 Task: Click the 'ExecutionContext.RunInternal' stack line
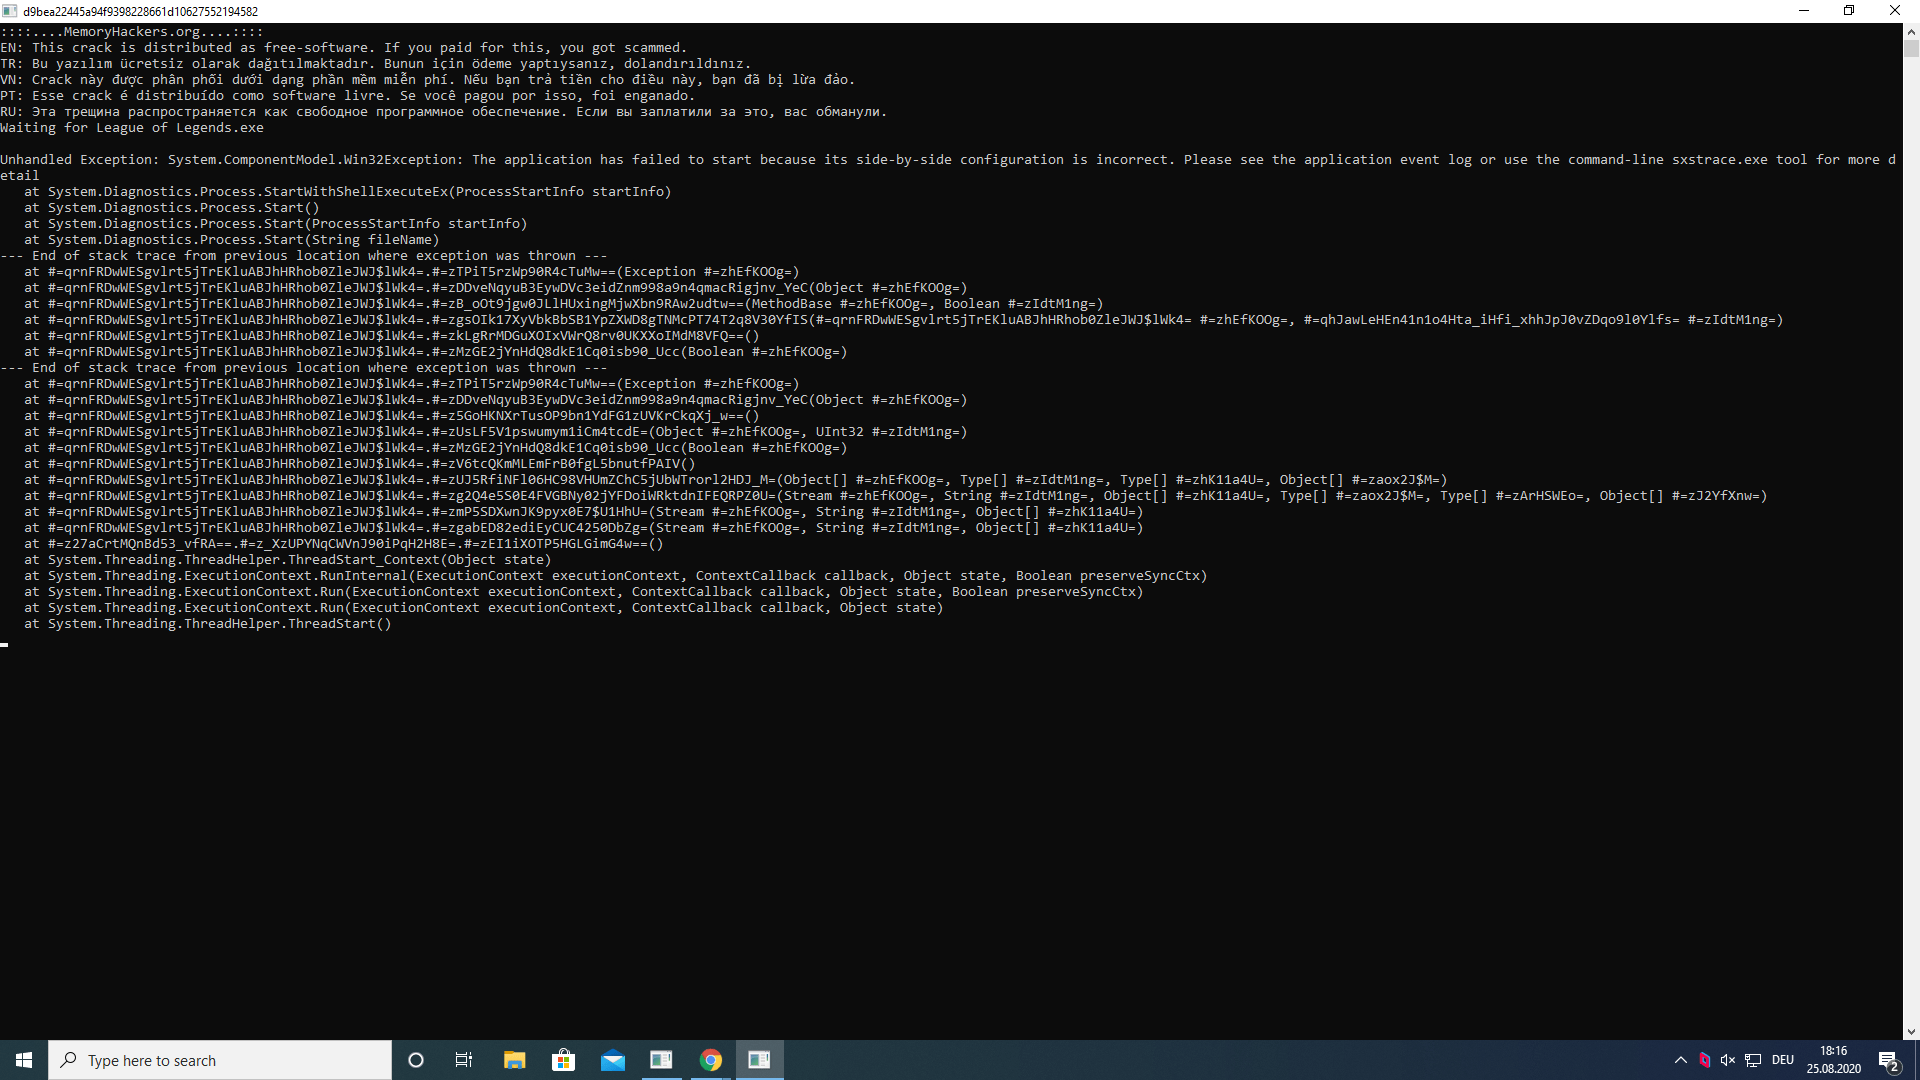tap(616, 576)
